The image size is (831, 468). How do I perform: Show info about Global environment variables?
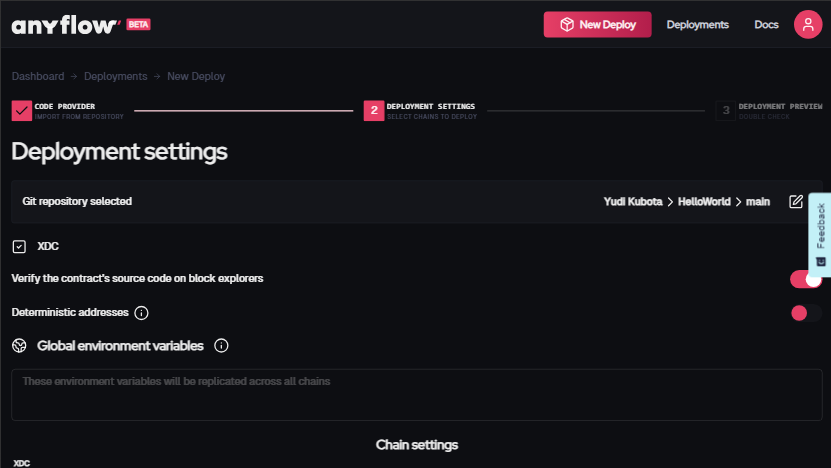(x=222, y=346)
